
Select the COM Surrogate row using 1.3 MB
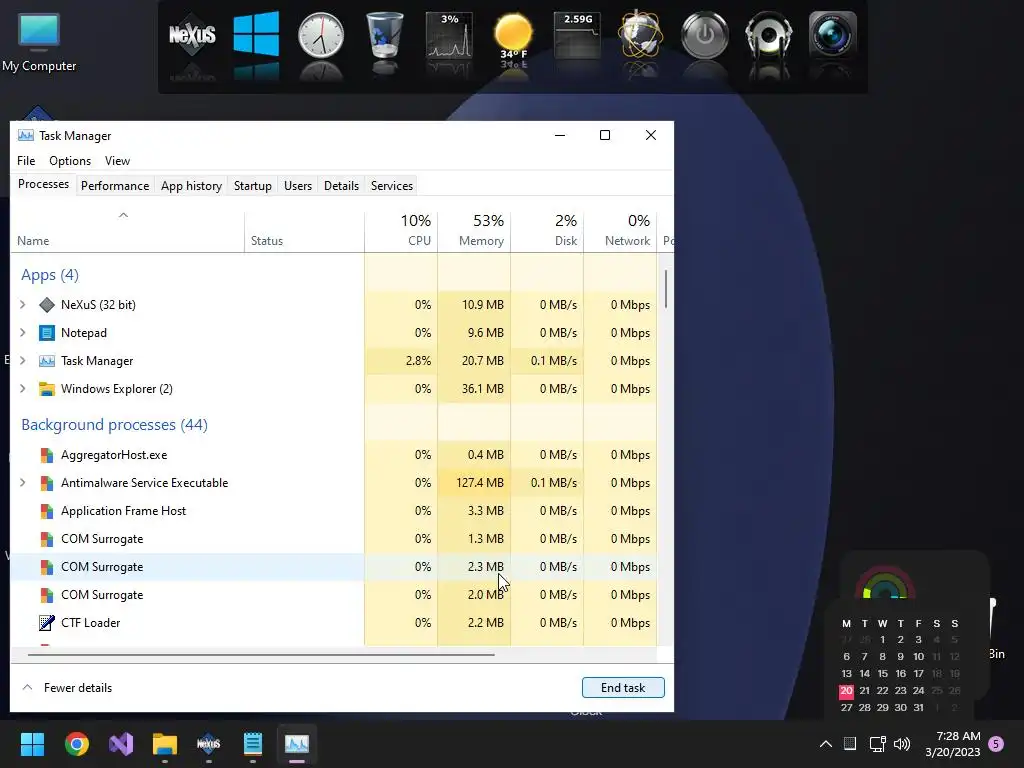(334, 539)
